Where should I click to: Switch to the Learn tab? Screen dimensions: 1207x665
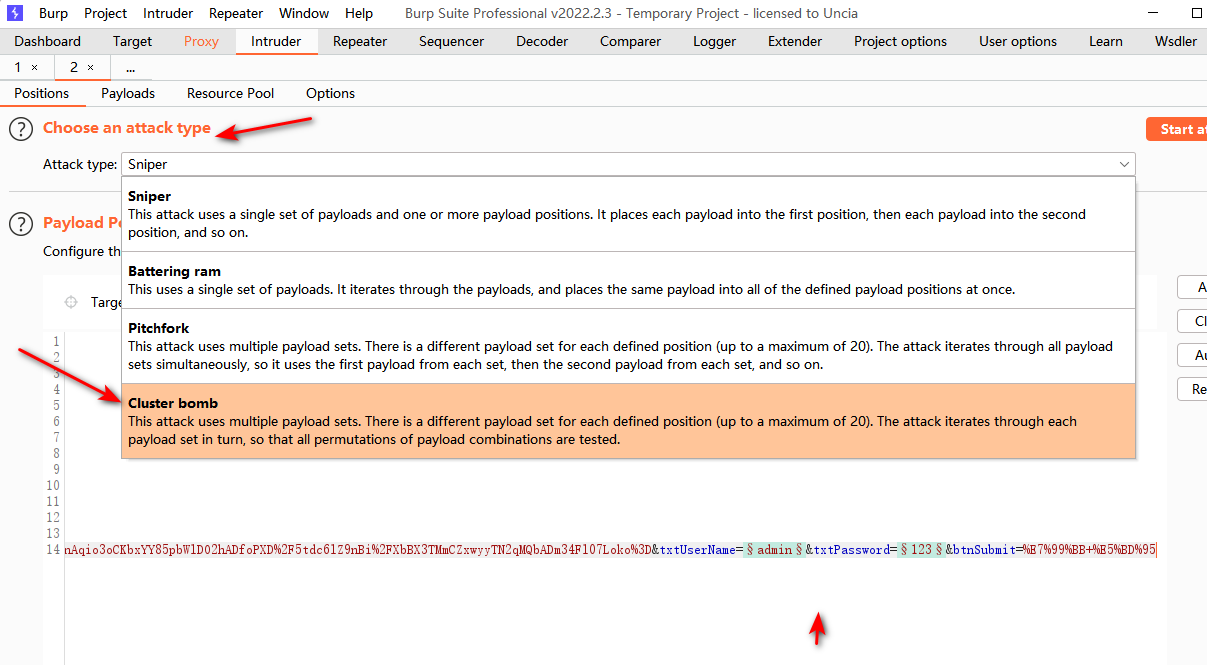[1105, 41]
